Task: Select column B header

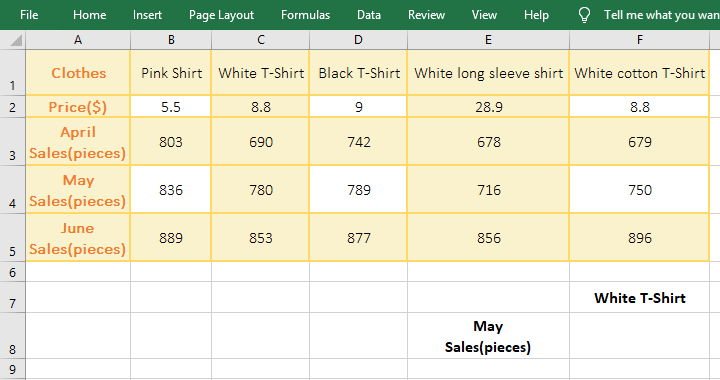Action: [171, 40]
